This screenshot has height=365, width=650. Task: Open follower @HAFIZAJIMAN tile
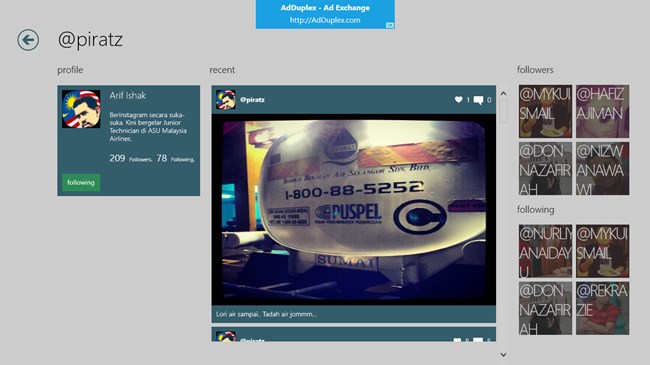click(602, 111)
